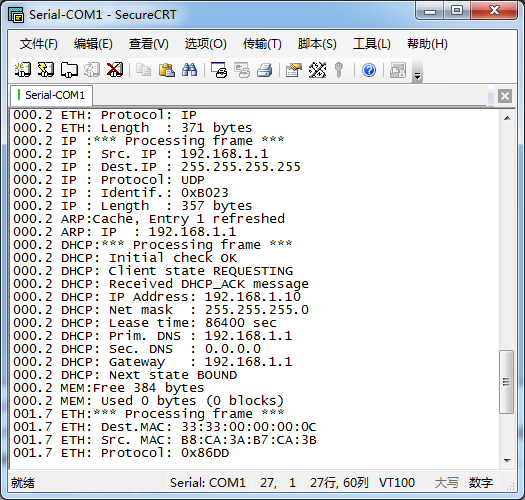The image size is (525, 500).
Task: Click the 'Dest.IP : 255.255.255.255' line
Action: pos(157,167)
